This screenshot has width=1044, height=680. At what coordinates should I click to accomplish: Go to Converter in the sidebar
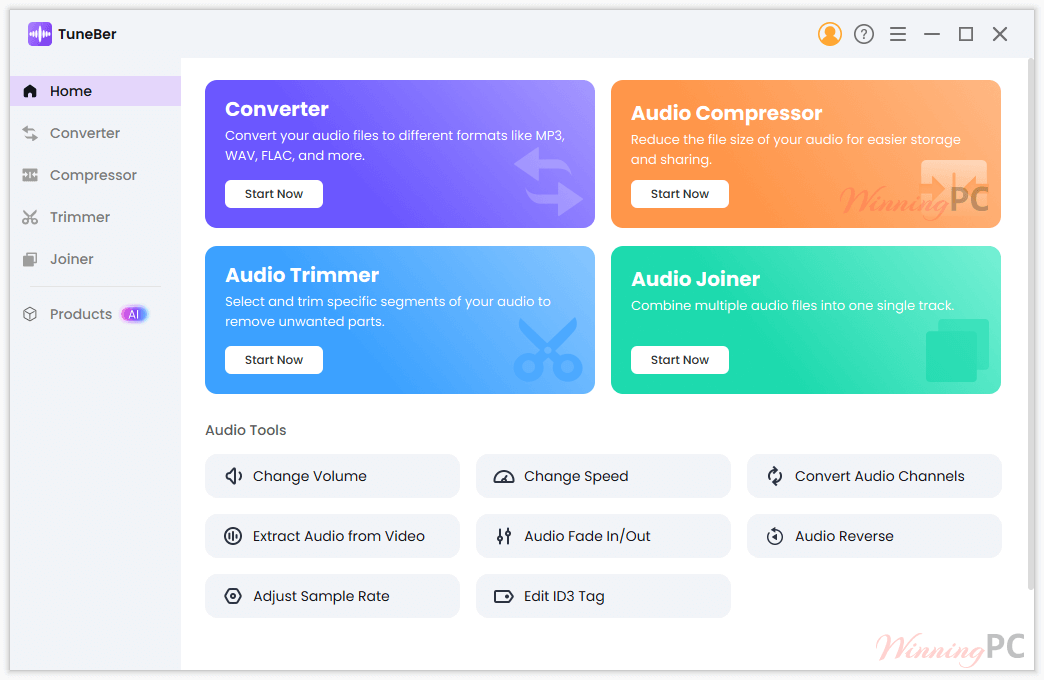pos(95,133)
